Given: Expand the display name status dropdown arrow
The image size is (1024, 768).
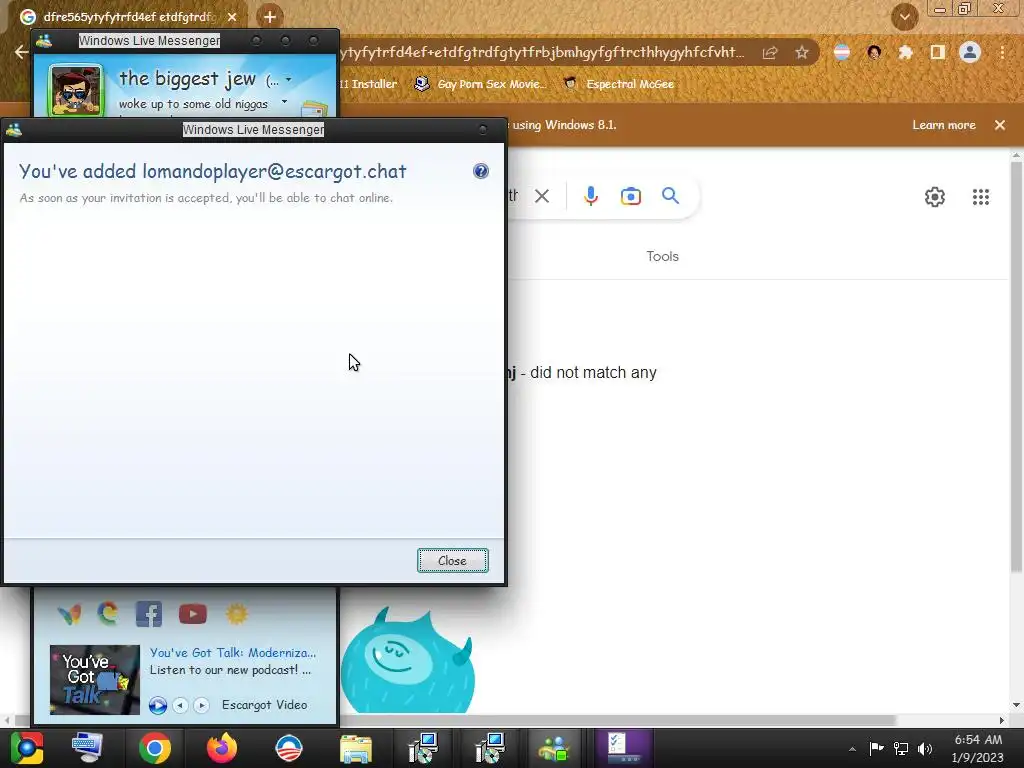Looking at the screenshot, I should point(289,80).
